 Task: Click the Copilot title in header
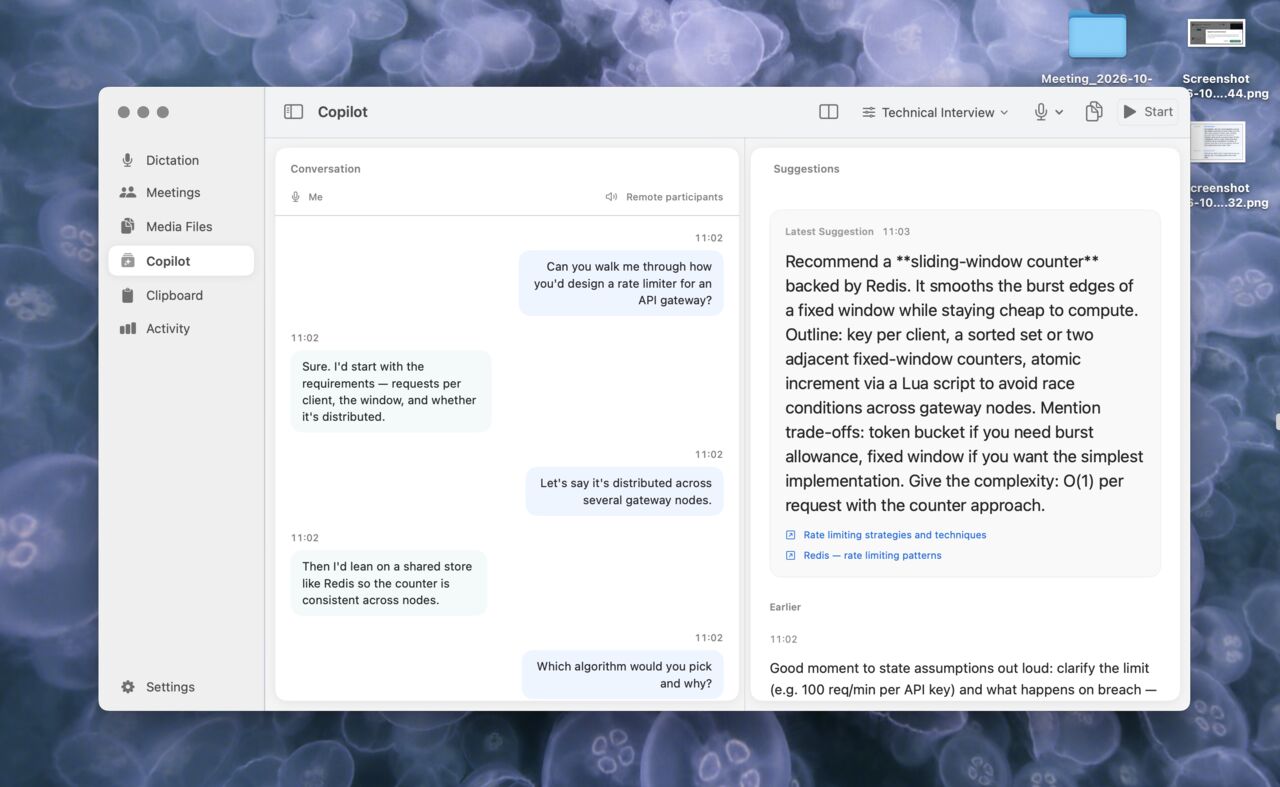click(343, 112)
